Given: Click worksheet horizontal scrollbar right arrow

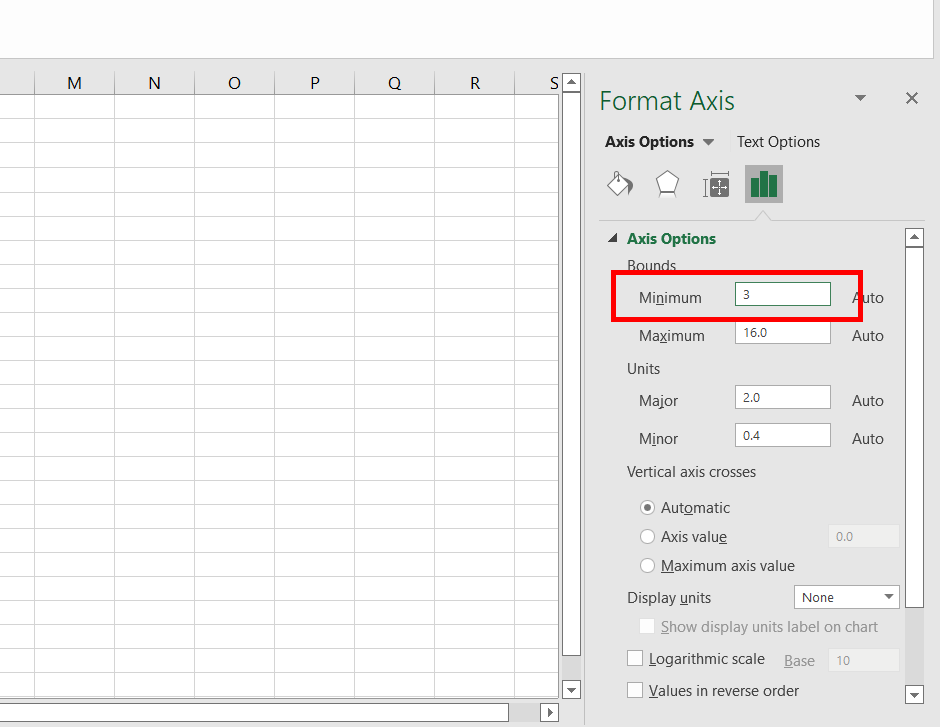Looking at the screenshot, I should [549, 713].
